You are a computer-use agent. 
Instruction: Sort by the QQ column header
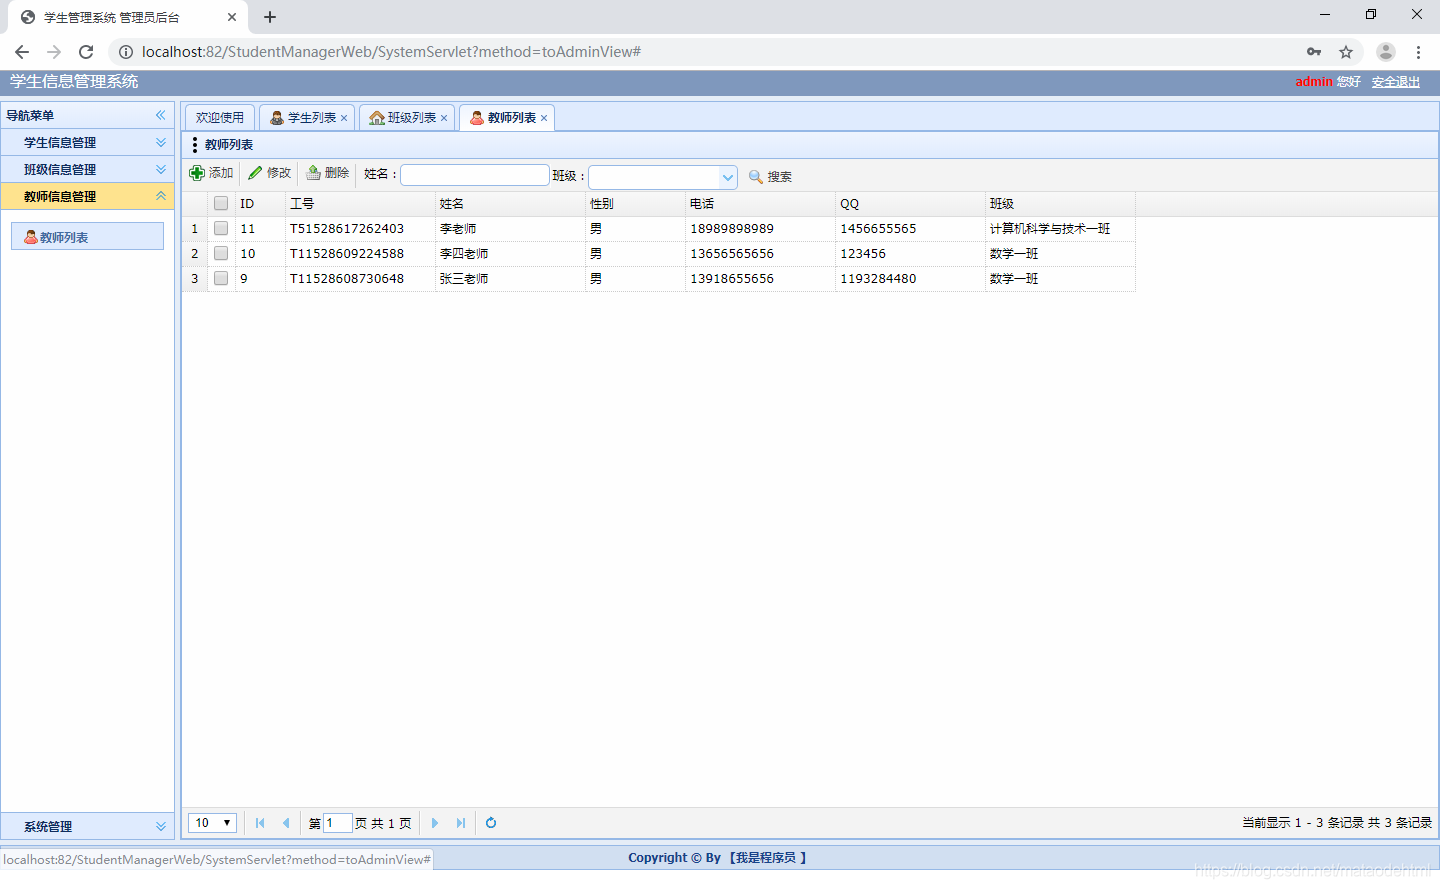(910, 203)
